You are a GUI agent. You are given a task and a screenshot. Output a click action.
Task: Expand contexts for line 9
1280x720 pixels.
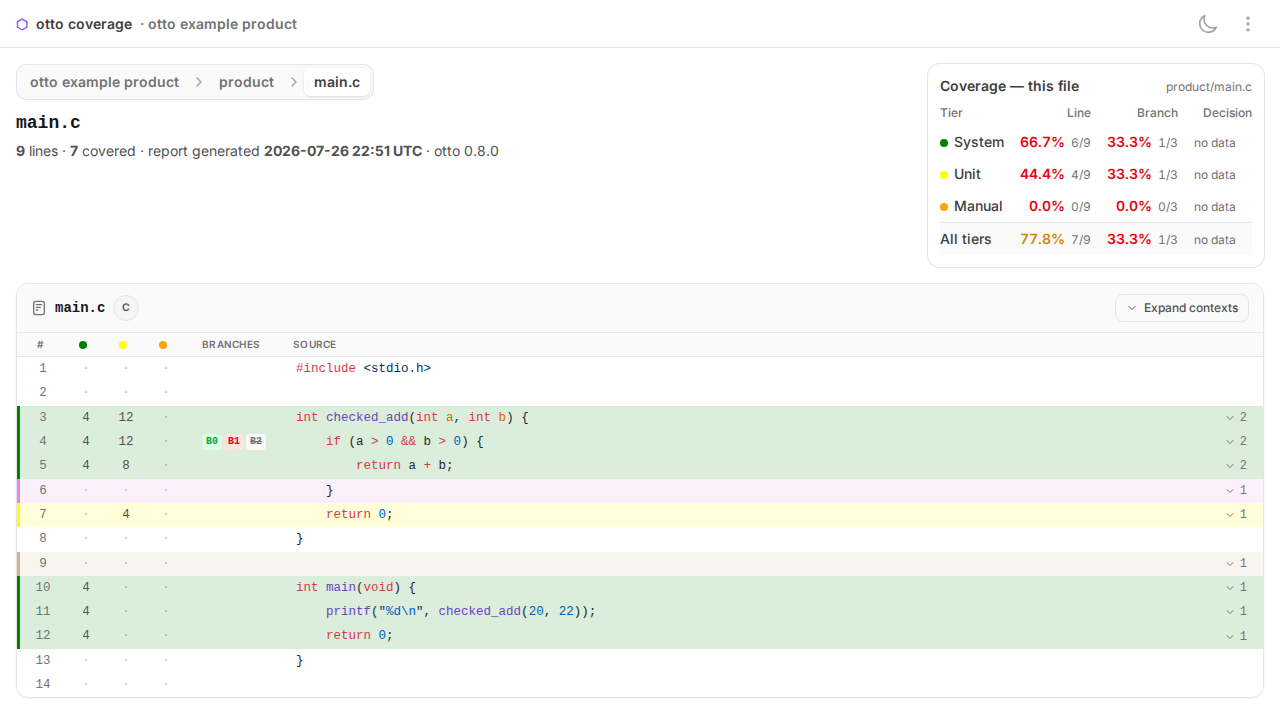[x=1237, y=563]
